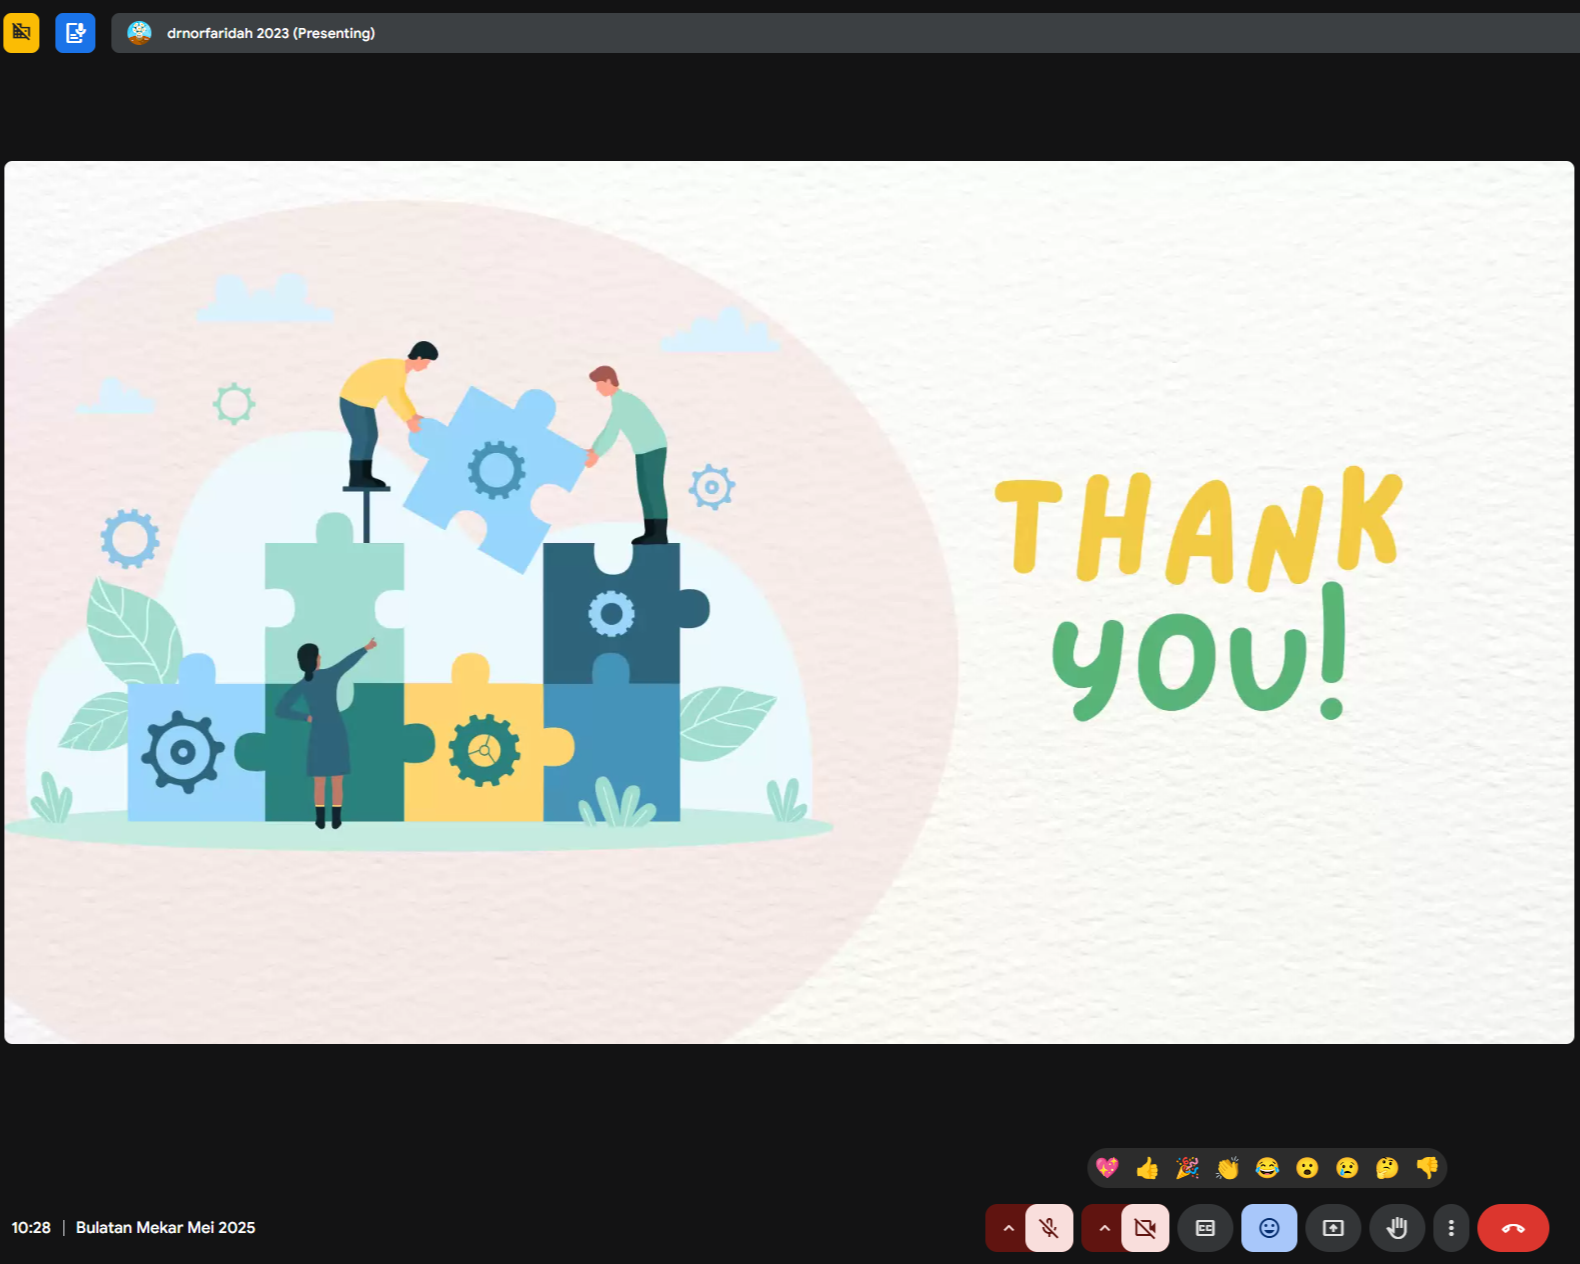Send the thumbs down reaction

[x=1427, y=1168]
